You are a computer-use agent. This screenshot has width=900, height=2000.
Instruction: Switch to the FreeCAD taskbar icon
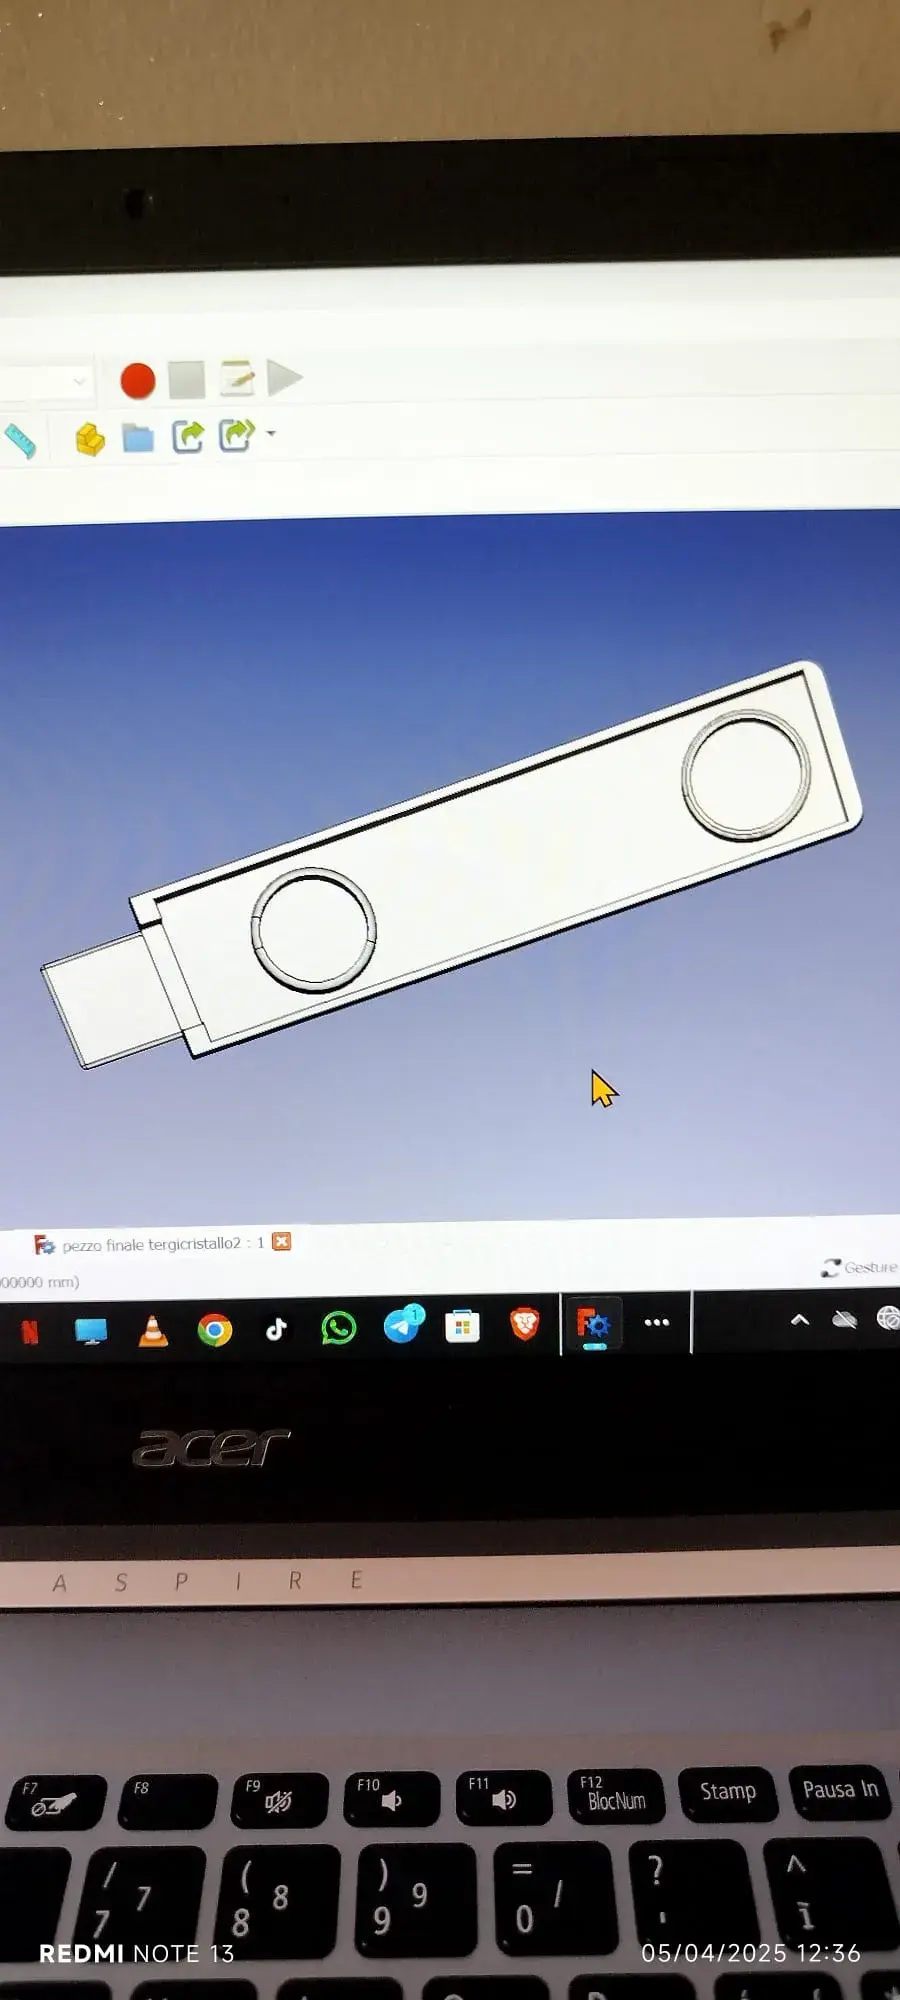pyautogui.click(x=594, y=1324)
